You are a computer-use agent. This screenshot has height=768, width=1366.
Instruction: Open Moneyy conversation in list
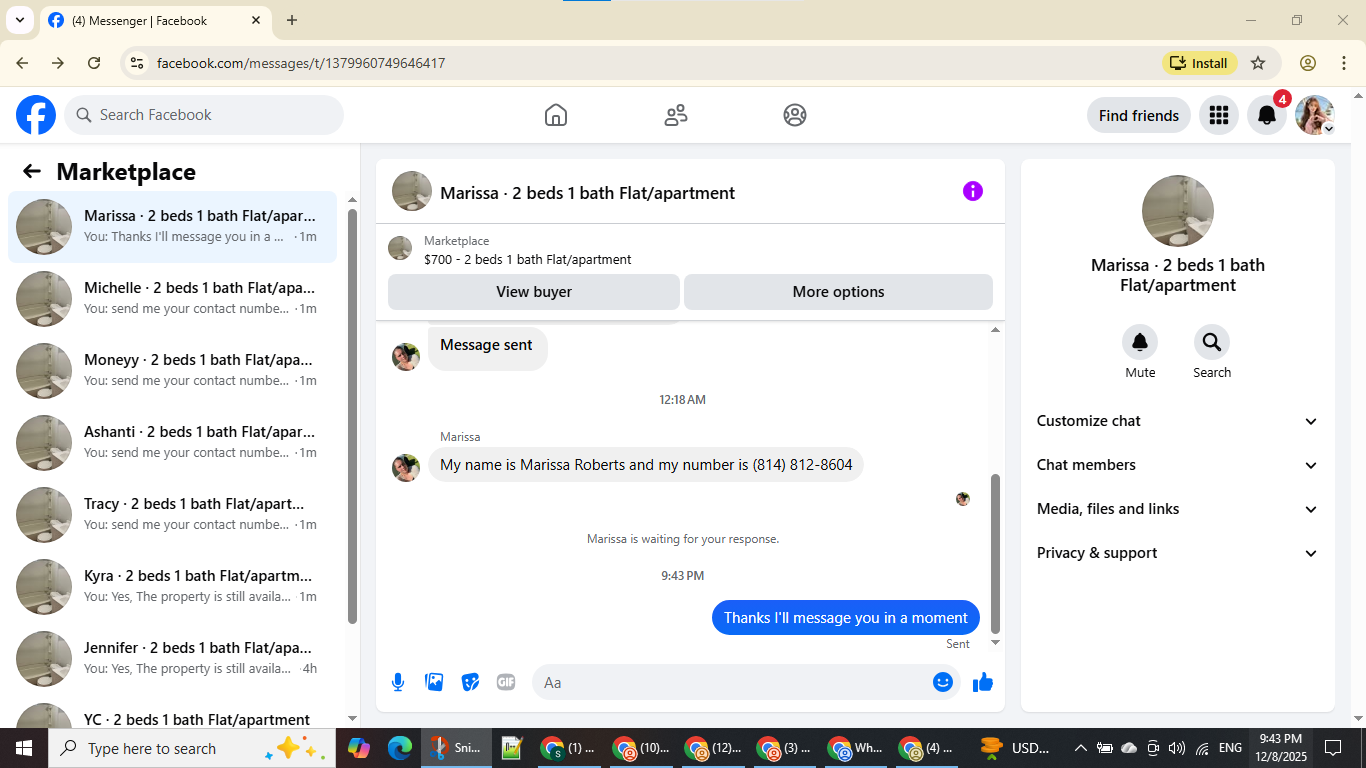(172, 371)
